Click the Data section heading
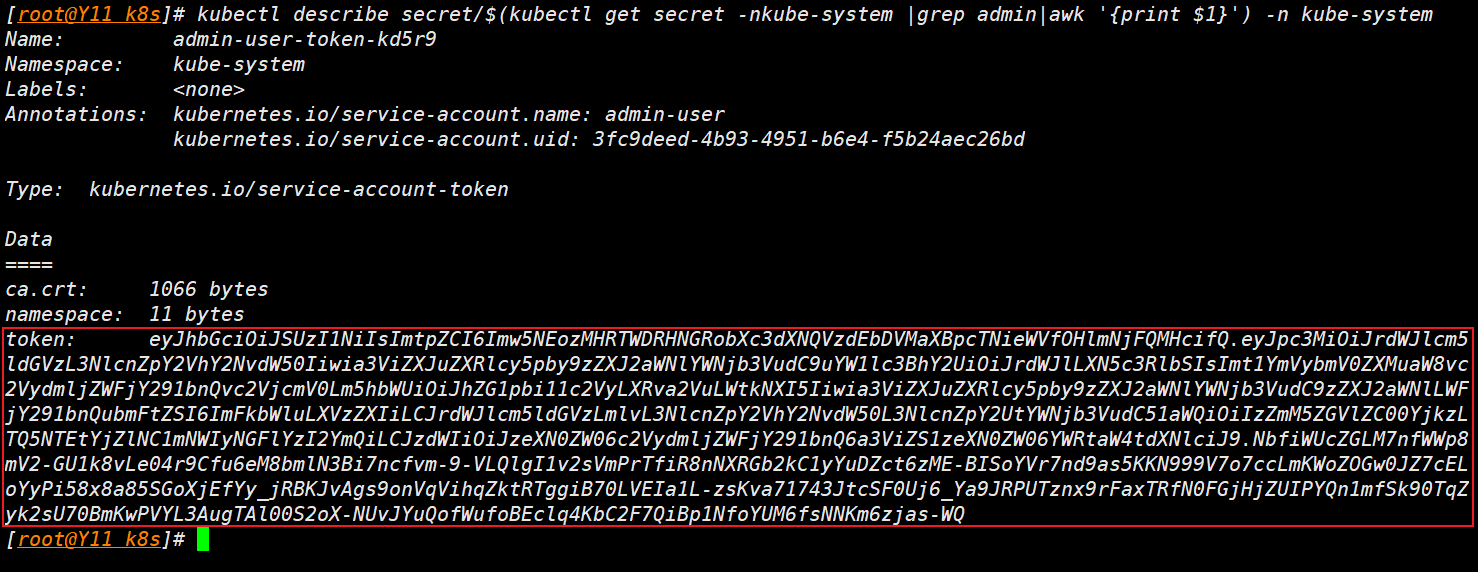Image resolution: width=1478 pixels, height=572 pixels. click(28, 239)
